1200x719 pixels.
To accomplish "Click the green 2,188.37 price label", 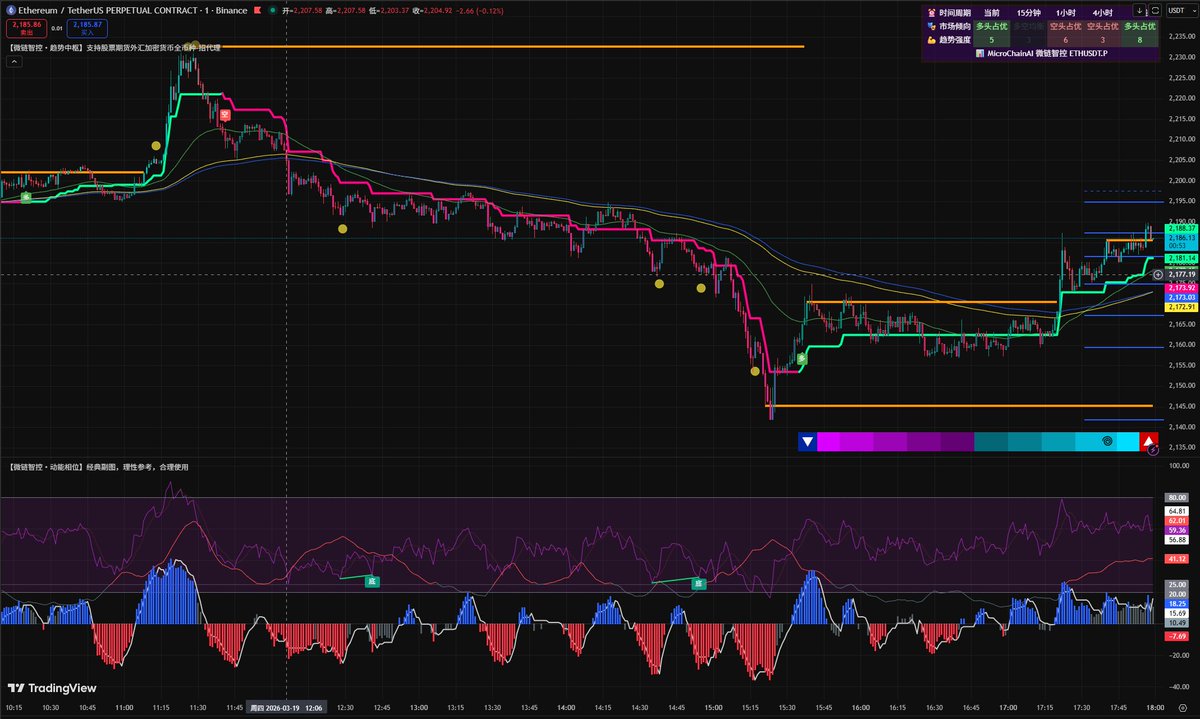I will 1180,229.
